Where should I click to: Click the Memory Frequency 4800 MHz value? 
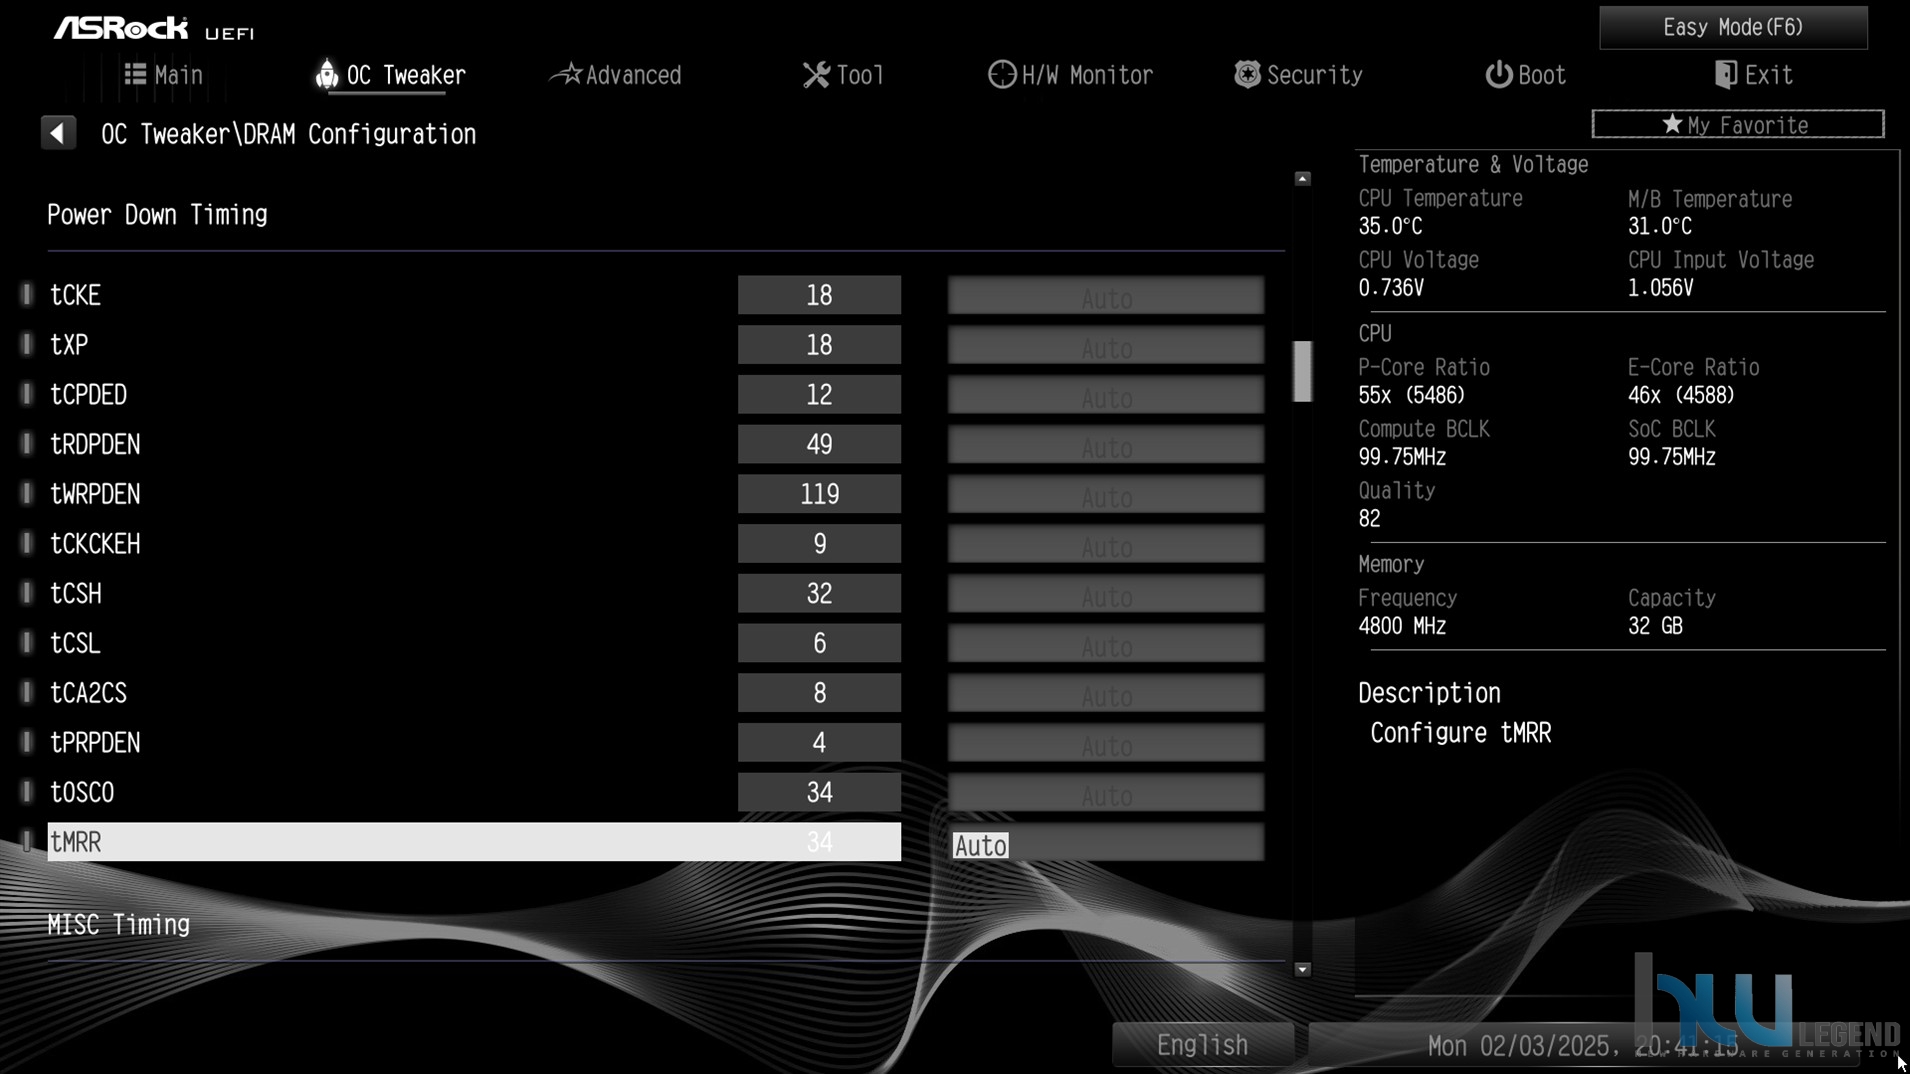[1402, 626]
